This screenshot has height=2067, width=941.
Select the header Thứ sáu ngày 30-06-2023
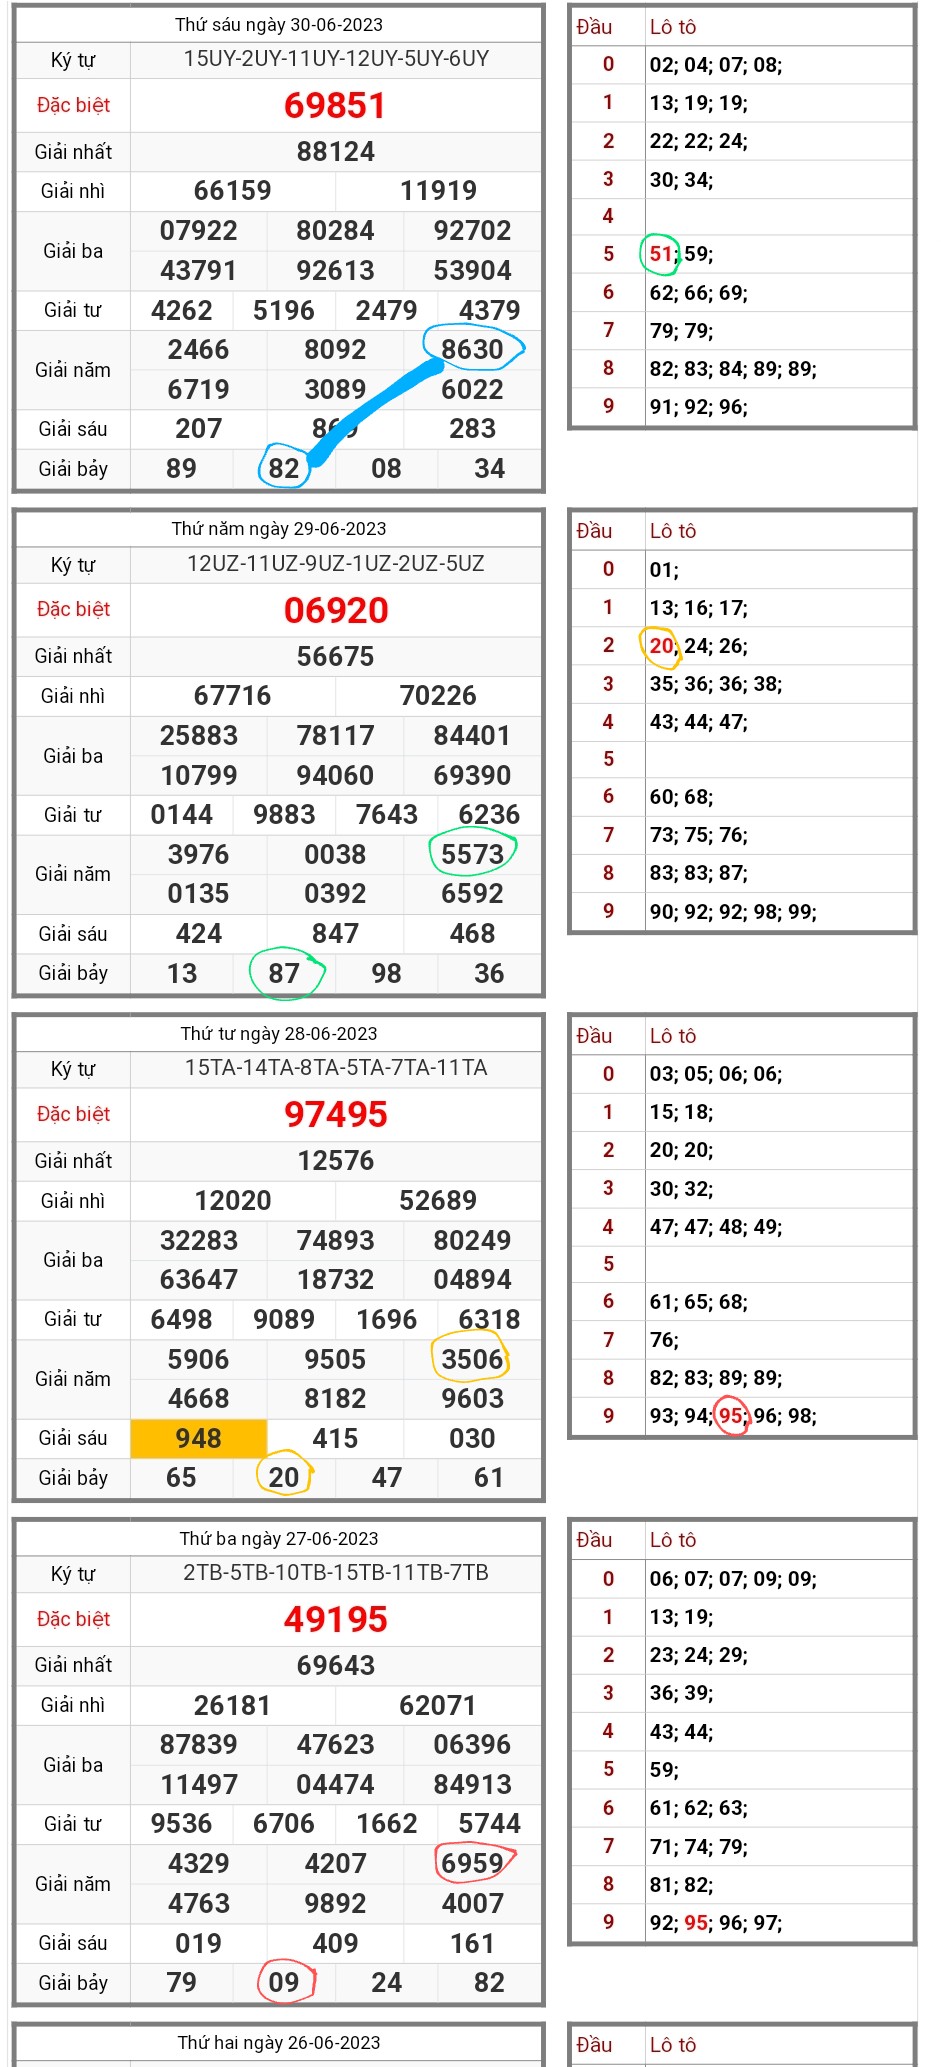pyautogui.click(x=278, y=24)
